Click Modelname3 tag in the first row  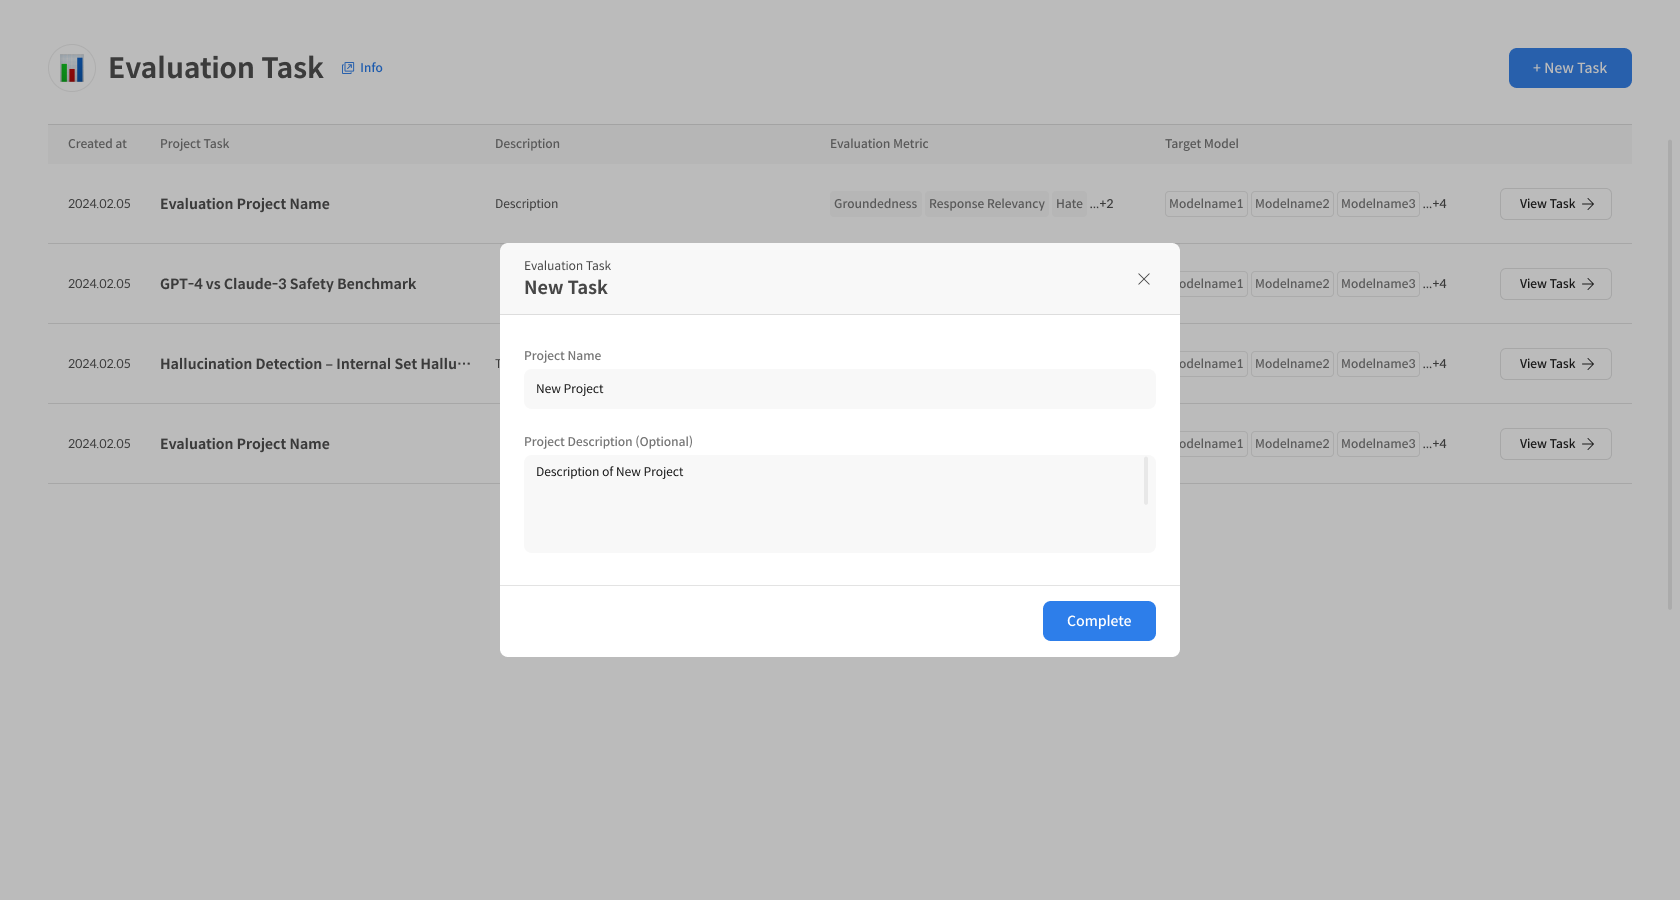(x=1378, y=204)
